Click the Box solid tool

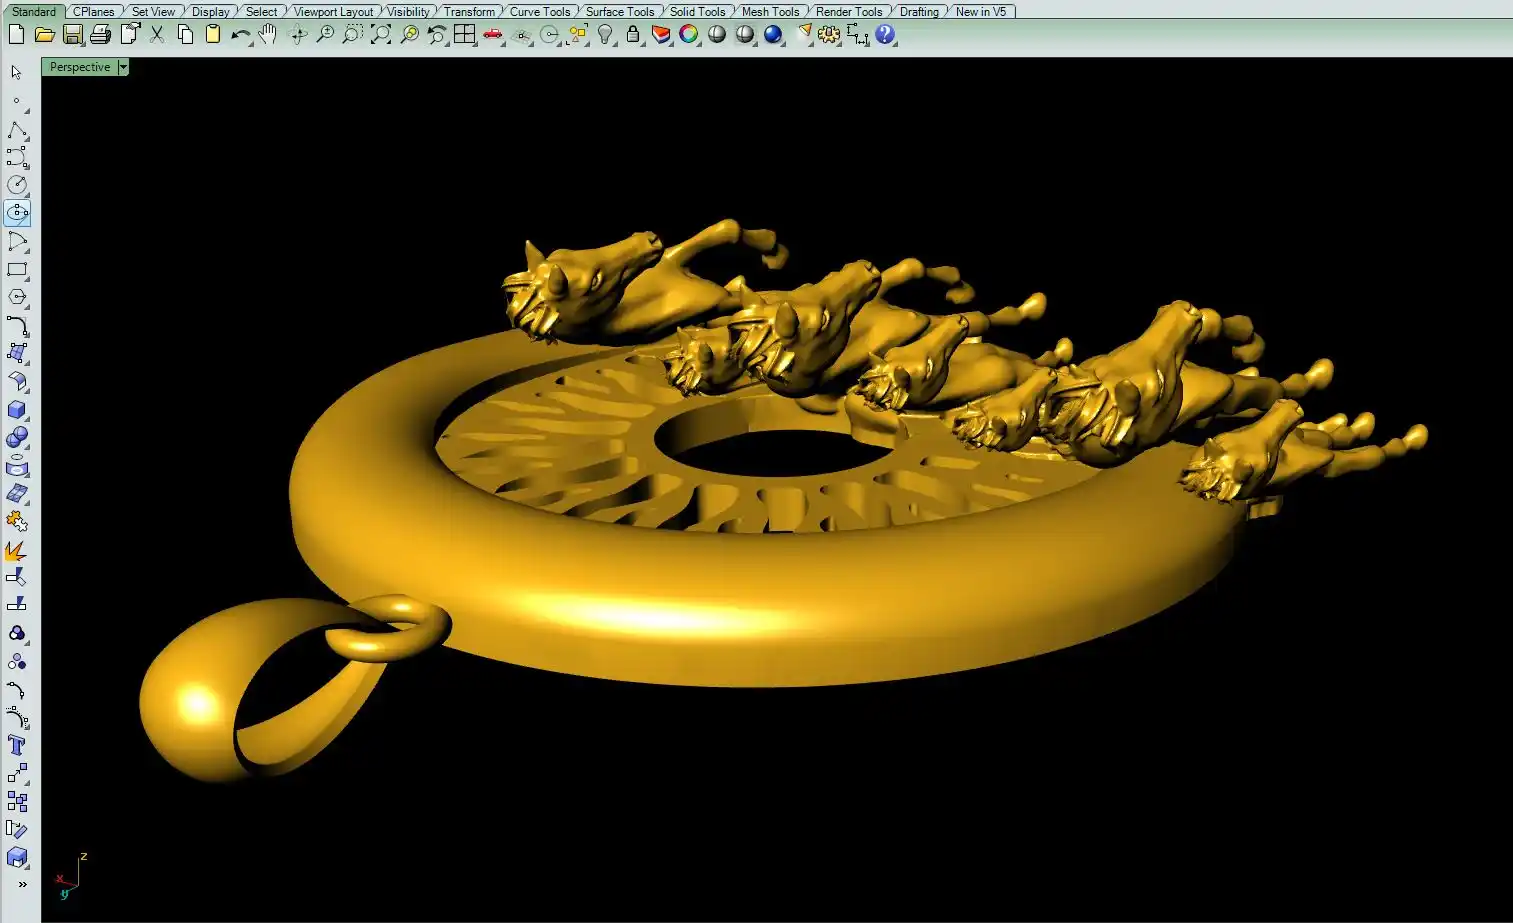click(x=17, y=410)
